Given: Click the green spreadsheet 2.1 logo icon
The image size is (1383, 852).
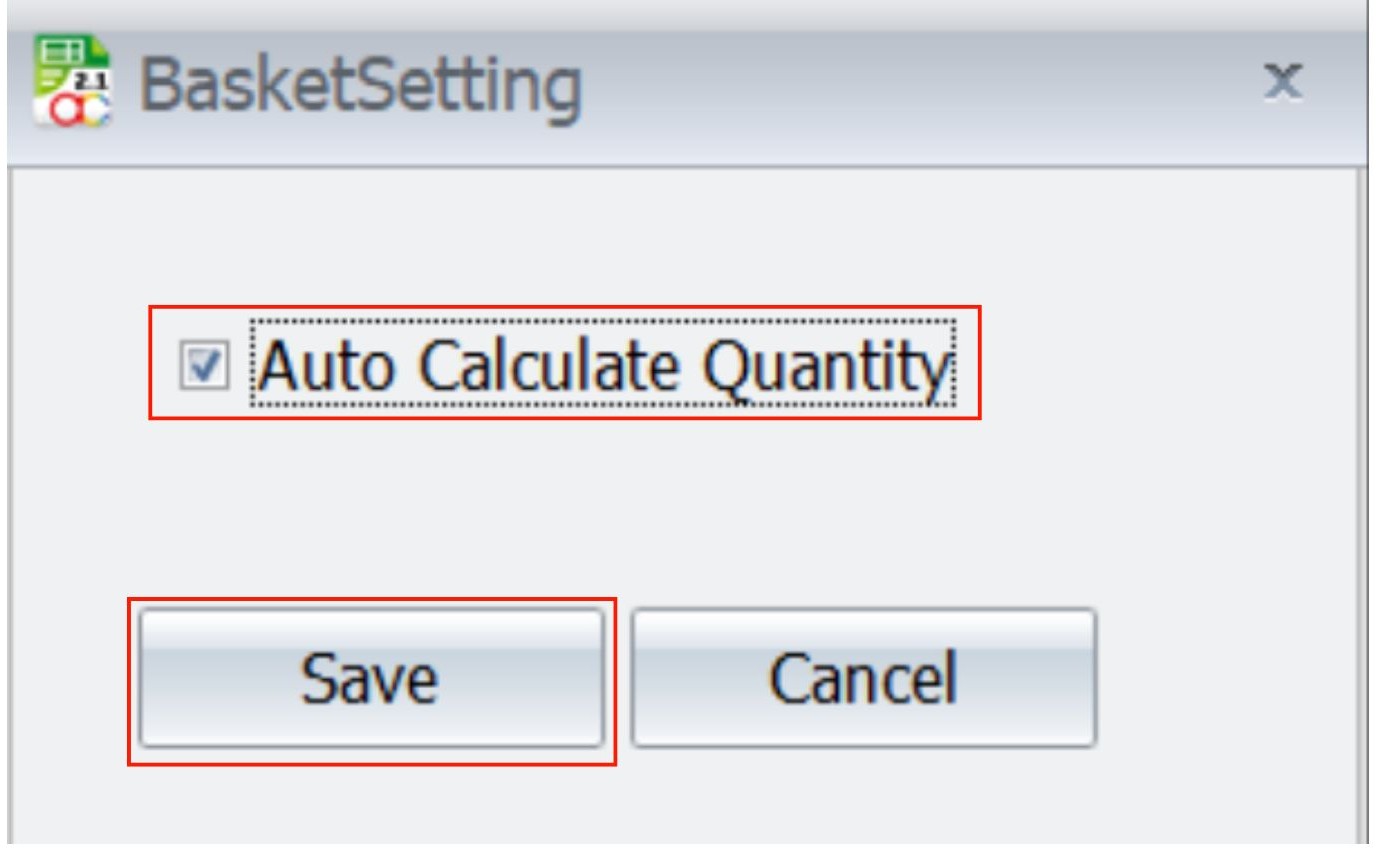Looking at the screenshot, I should click(x=72, y=82).
